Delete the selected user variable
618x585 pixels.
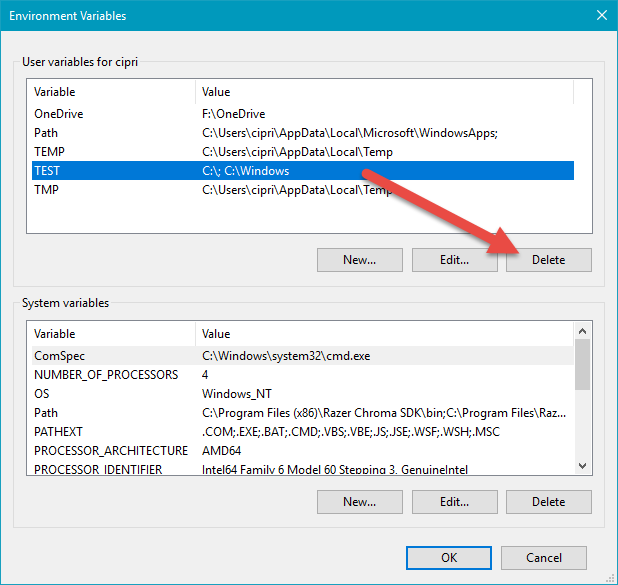[x=549, y=260]
